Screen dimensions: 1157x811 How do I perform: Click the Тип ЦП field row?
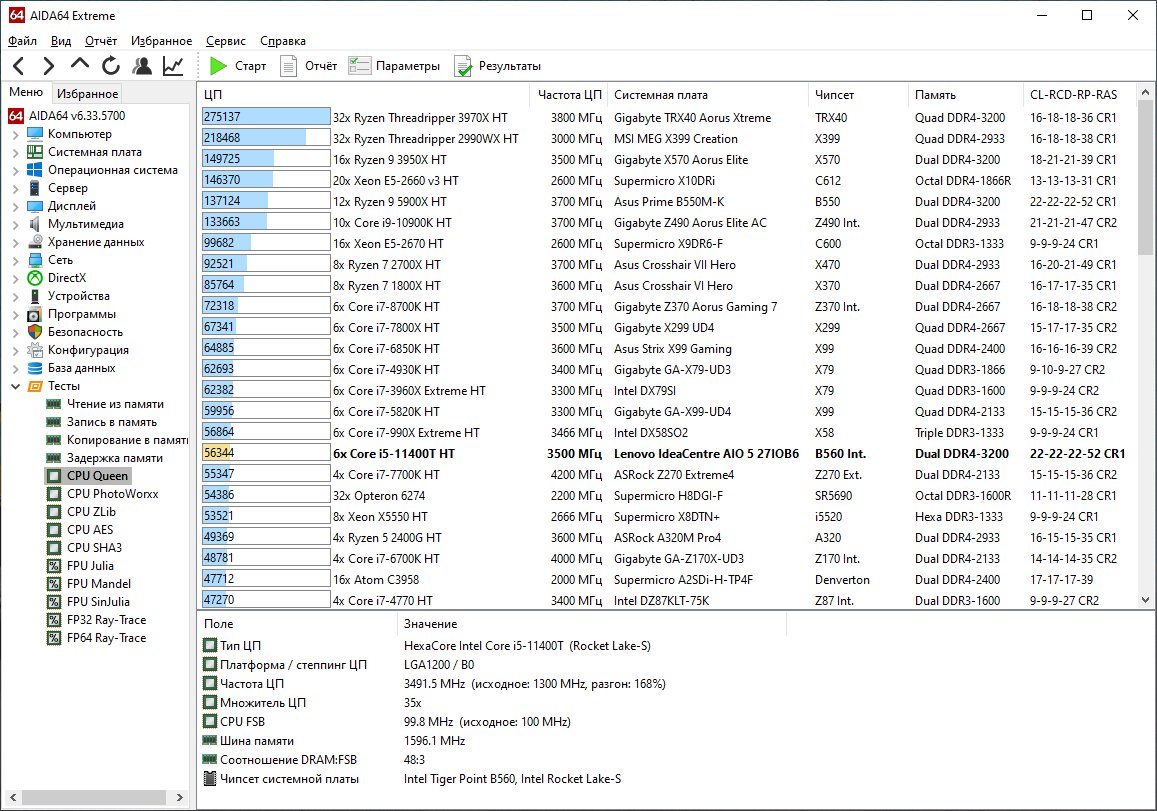[491, 646]
